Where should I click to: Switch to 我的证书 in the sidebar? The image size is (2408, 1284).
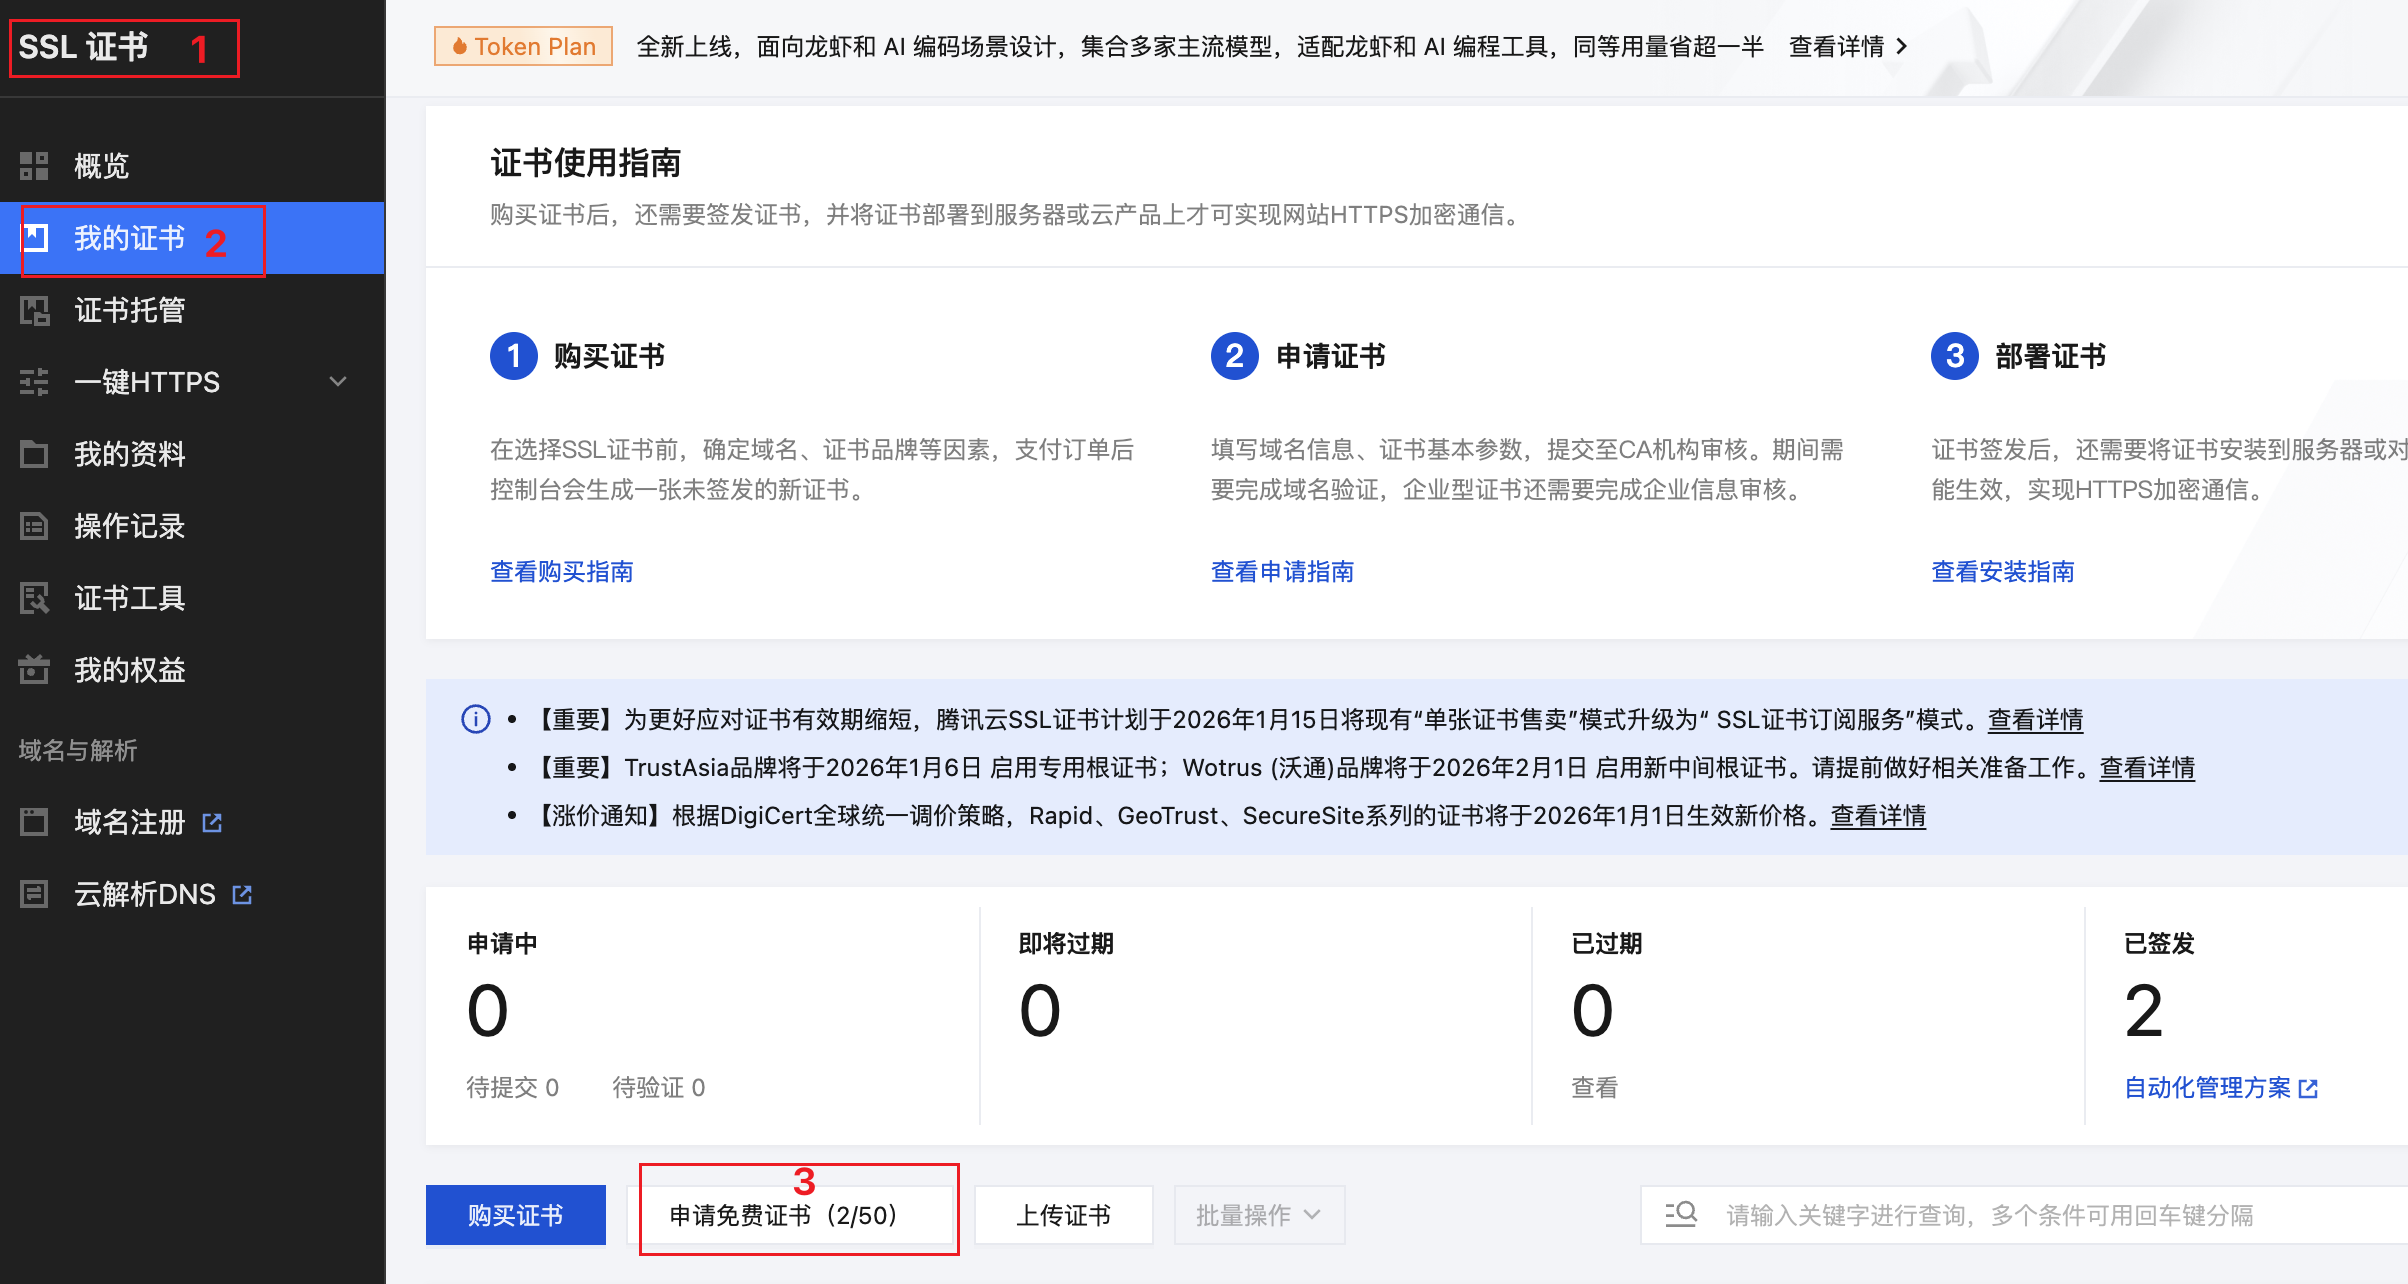pyautogui.click(x=129, y=239)
